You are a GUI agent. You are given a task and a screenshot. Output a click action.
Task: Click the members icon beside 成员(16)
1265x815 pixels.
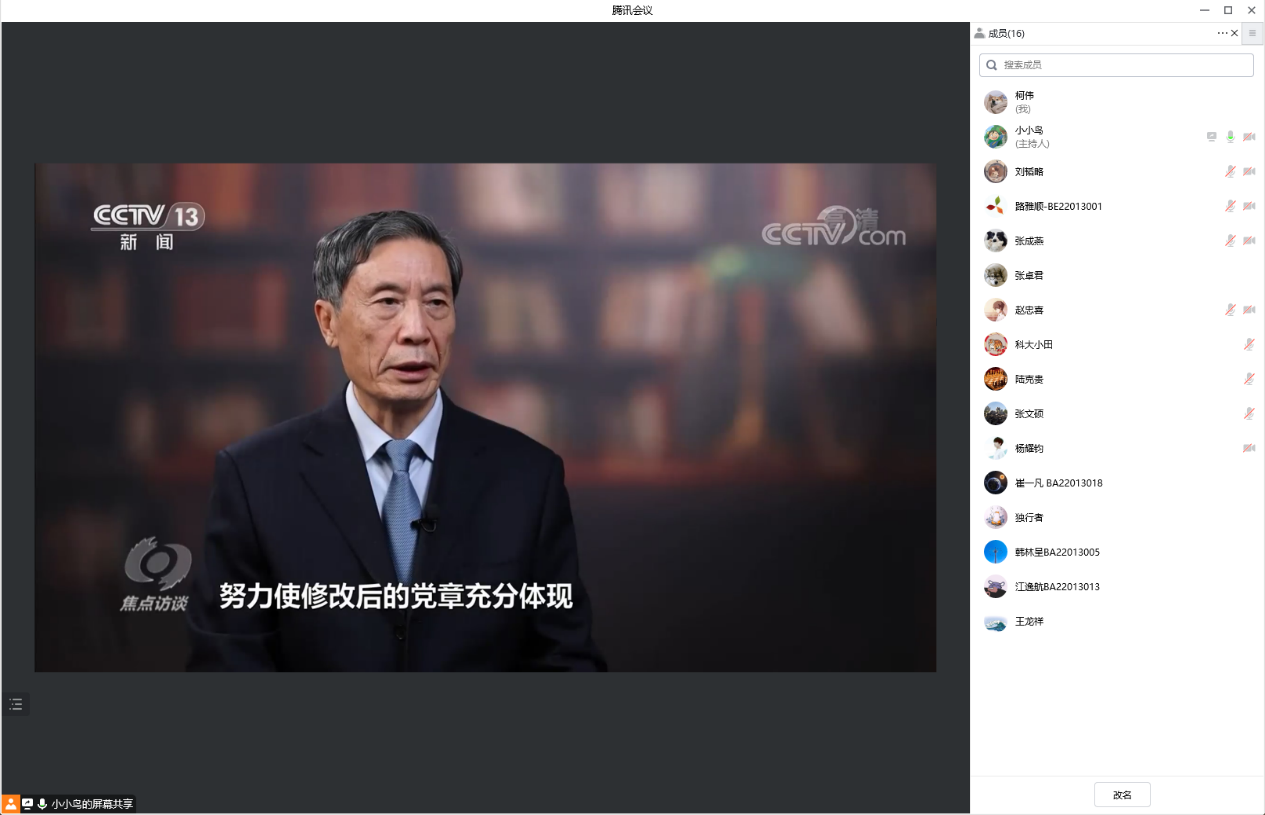pyautogui.click(x=979, y=33)
